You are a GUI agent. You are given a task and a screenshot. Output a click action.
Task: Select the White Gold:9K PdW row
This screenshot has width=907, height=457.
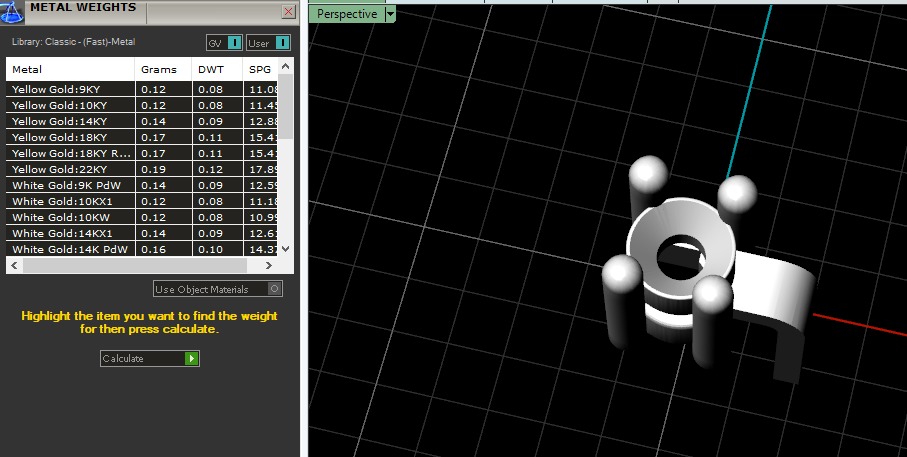142,185
